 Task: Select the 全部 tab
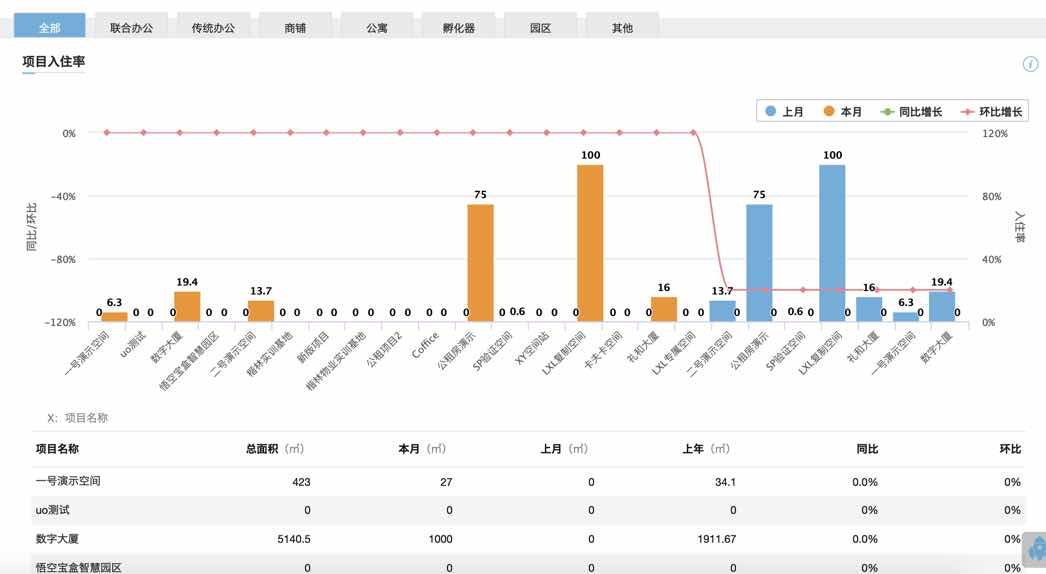pos(50,28)
